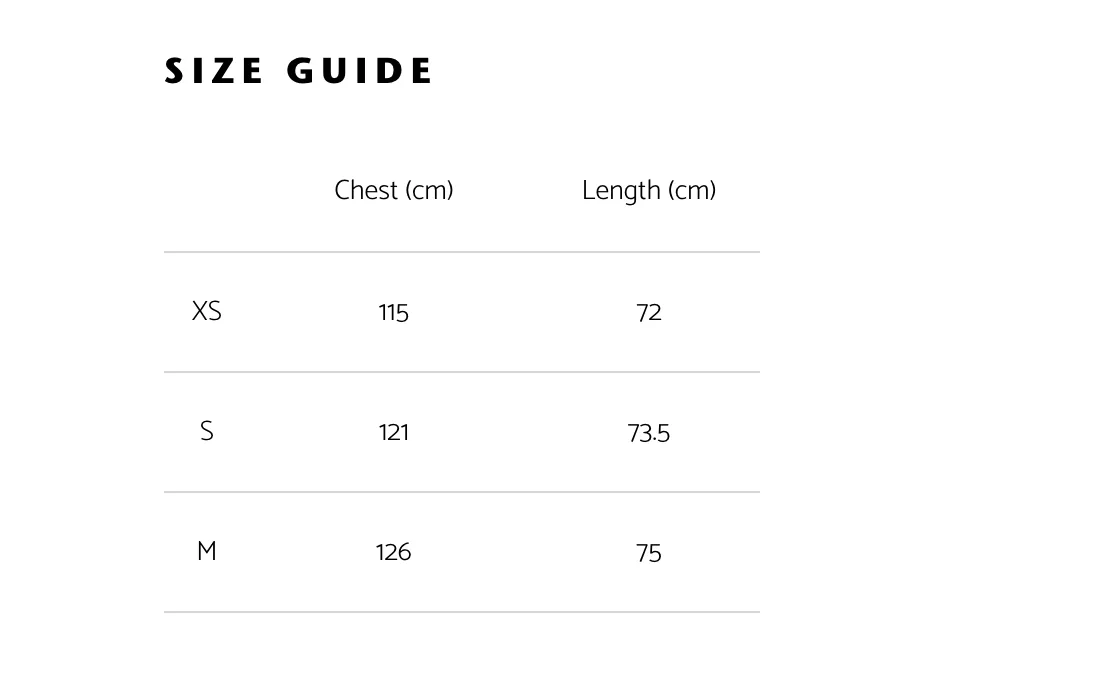
Task: Click the SIZE GUIDE heading
Action: pyautogui.click(x=298, y=71)
